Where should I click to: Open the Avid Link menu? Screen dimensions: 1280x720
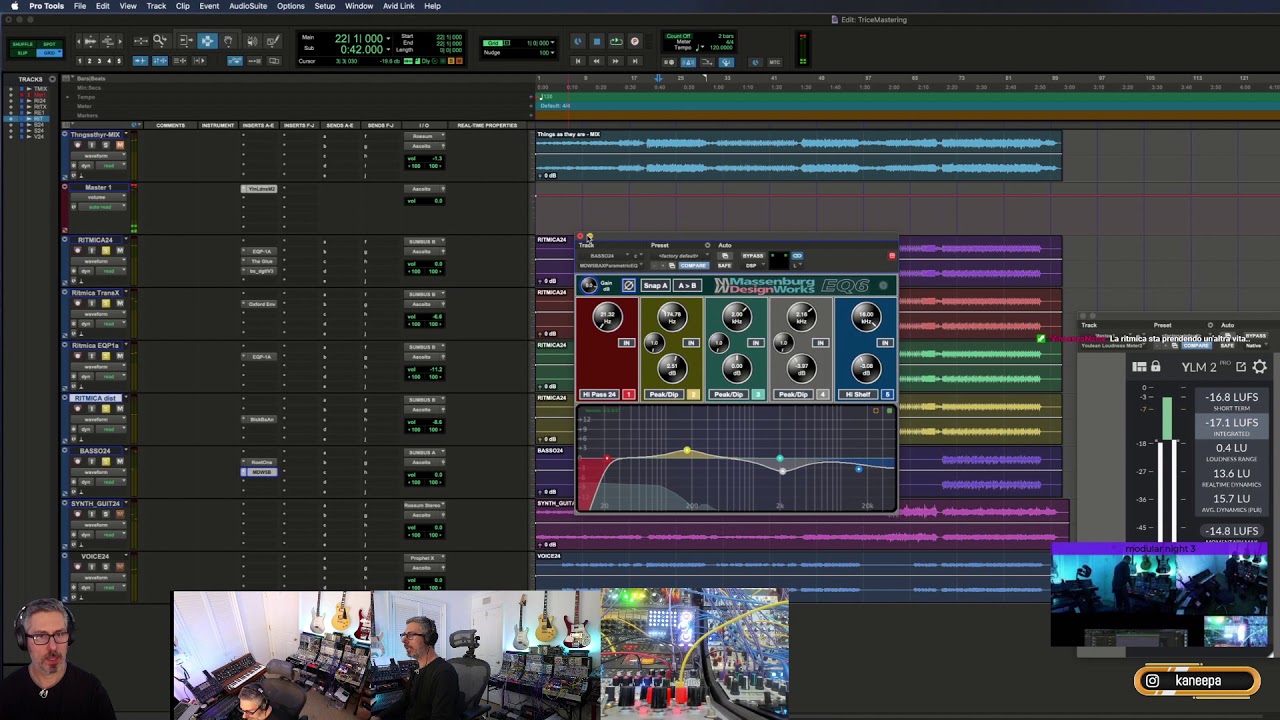pyautogui.click(x=398, y=6)
